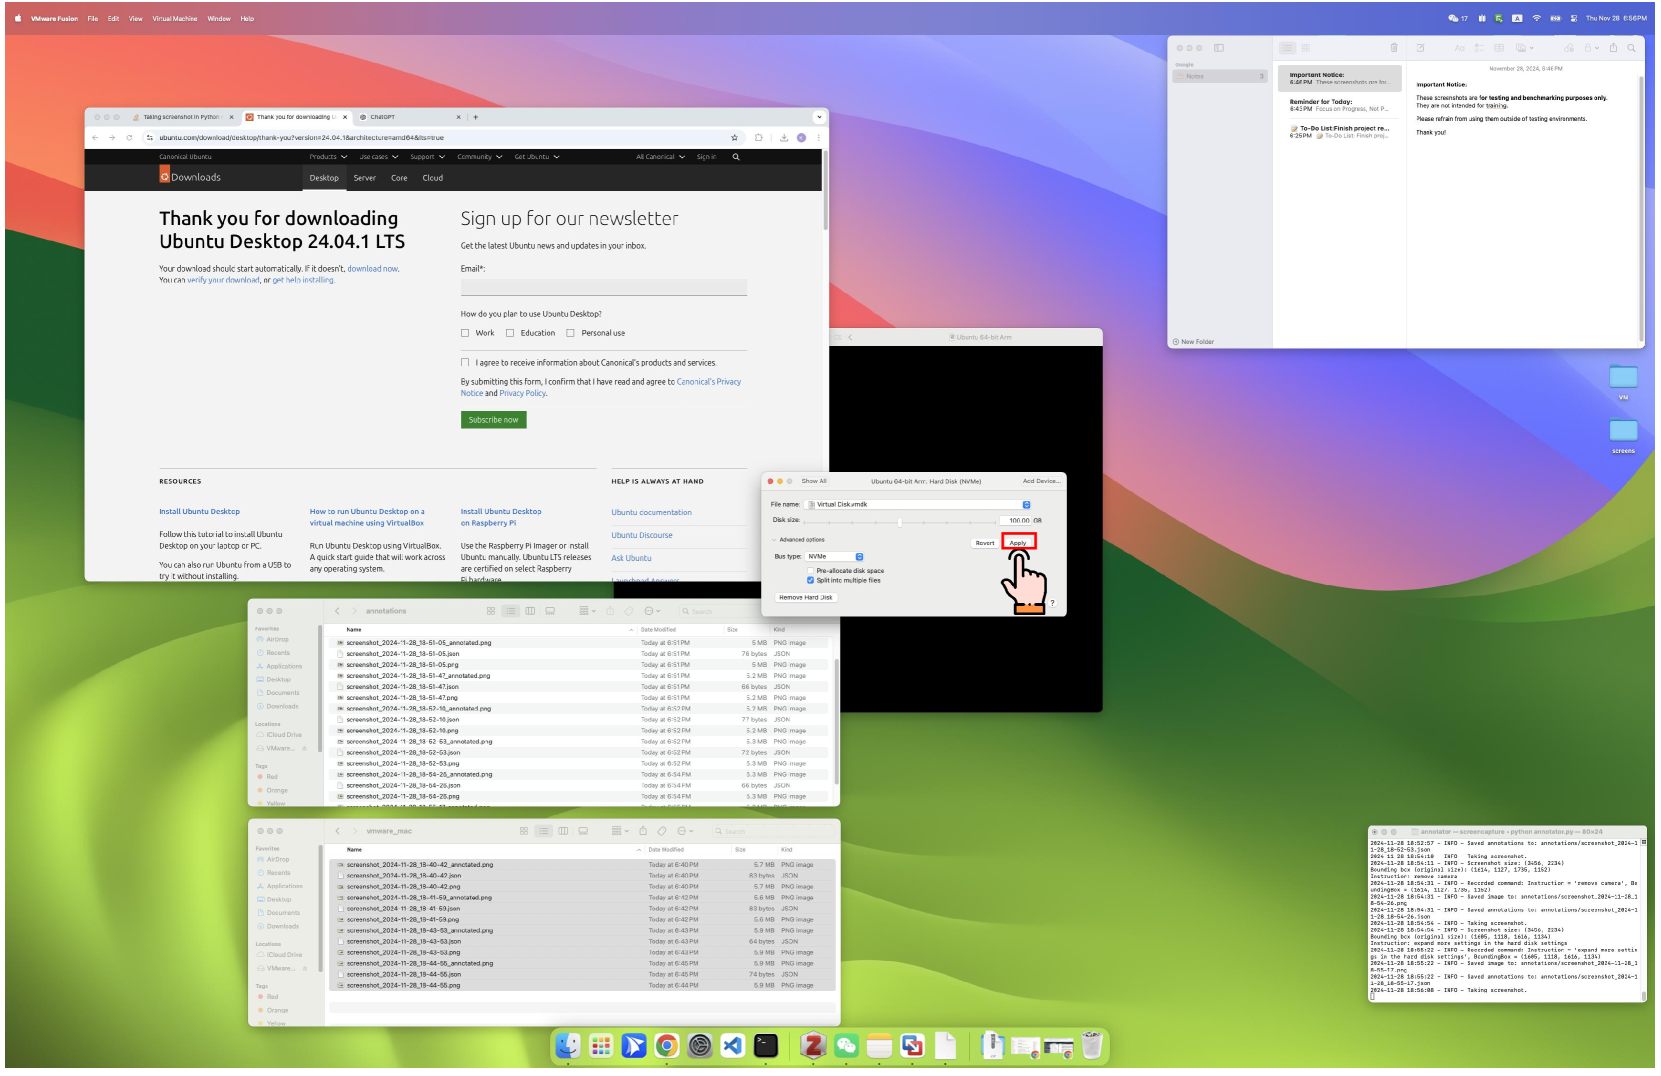Image resolution: width=1661 pixels, height=1076 pixels.
Task: Bookmark the Ubuntu page with the star
Action: (734, 138)
